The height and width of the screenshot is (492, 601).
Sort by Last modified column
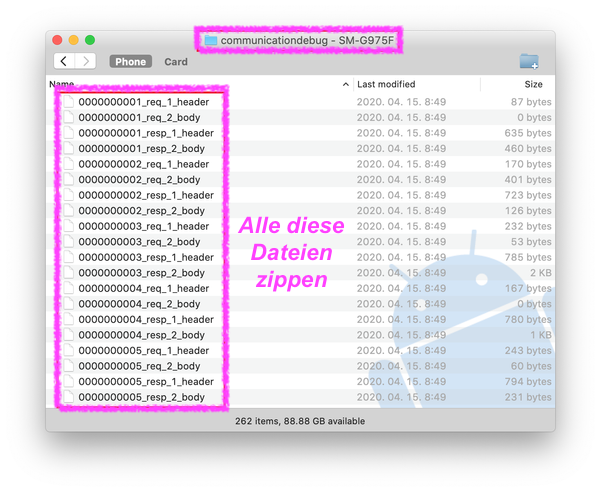point(386,84)
